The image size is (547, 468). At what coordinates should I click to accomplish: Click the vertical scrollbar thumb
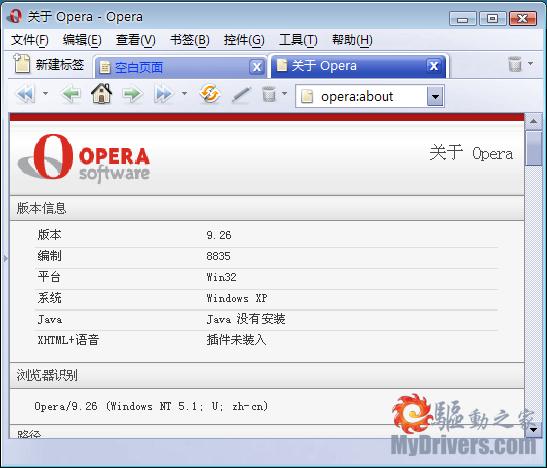pyautogui.click(x=533, y=148)
